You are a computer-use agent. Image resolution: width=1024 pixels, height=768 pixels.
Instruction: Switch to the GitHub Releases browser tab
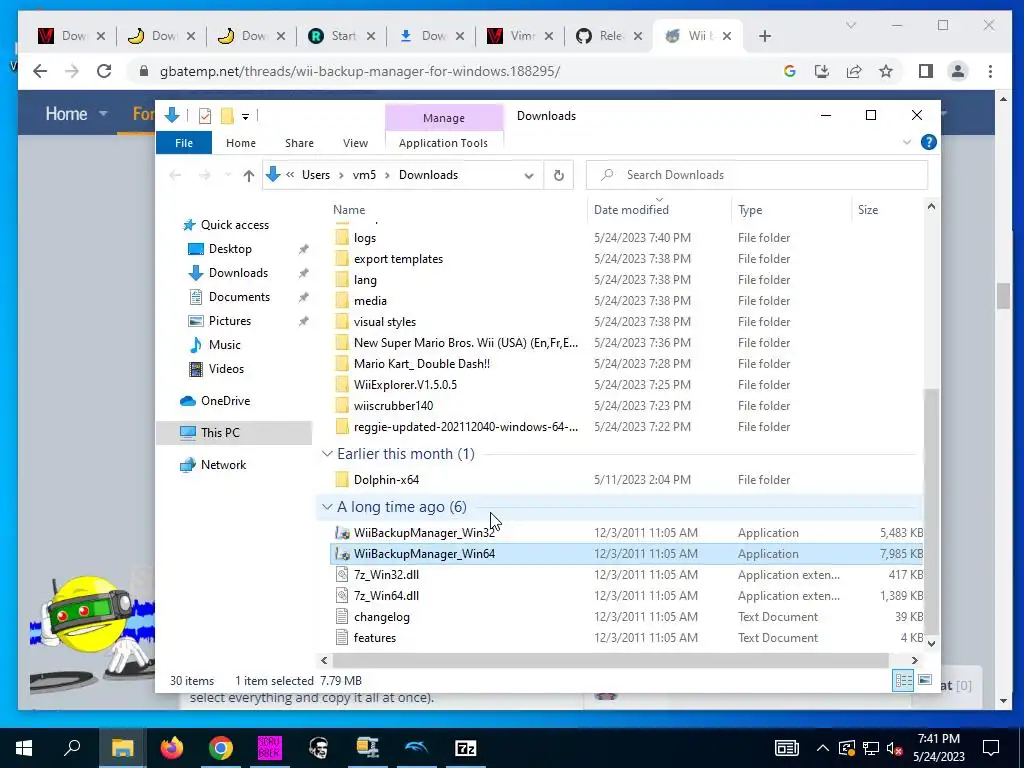[x=609, y=36]
